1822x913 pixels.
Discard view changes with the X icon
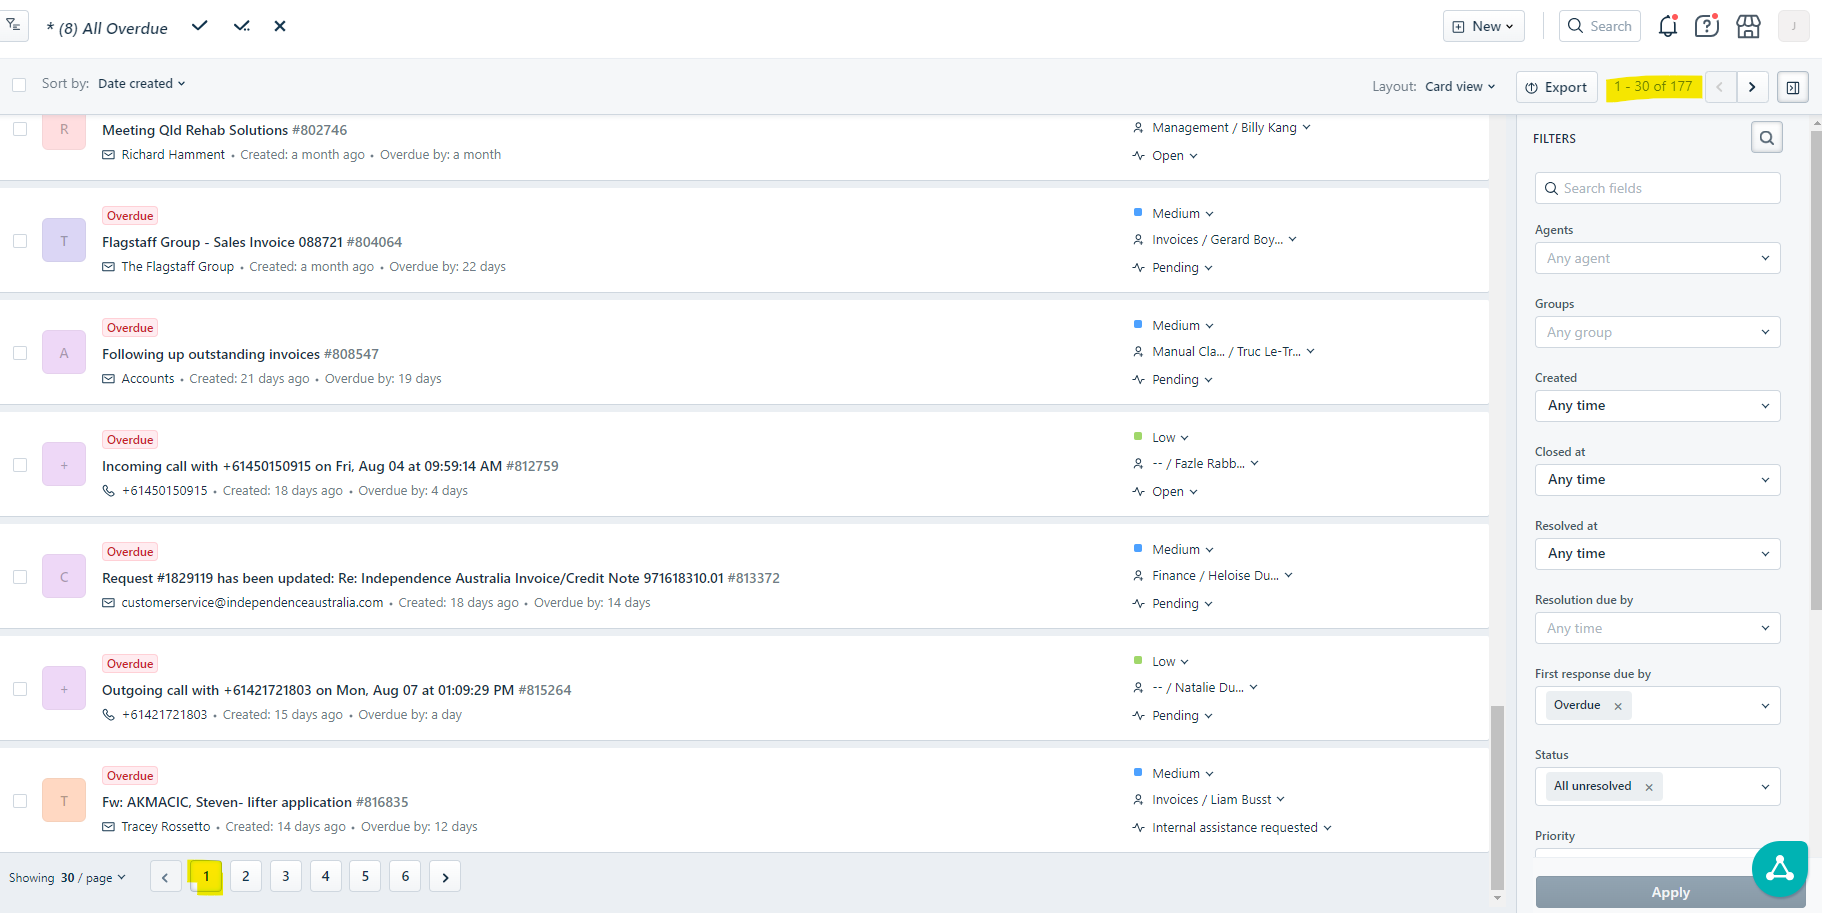click(x=280, y=26)
